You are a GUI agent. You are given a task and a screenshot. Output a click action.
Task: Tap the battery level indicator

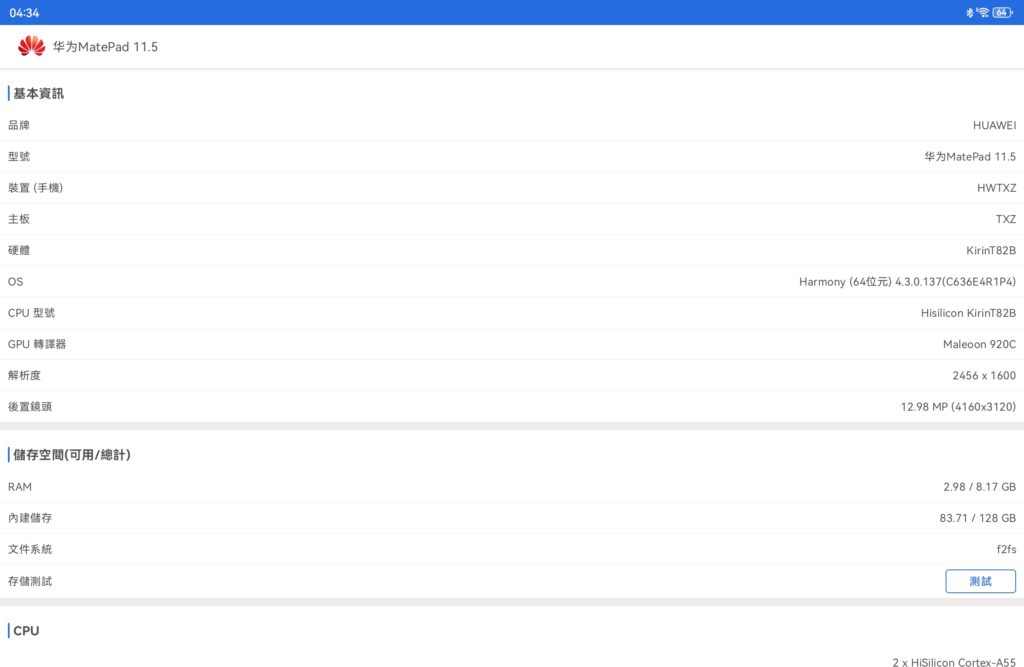pyautogui.click(x=1002, y=12)
